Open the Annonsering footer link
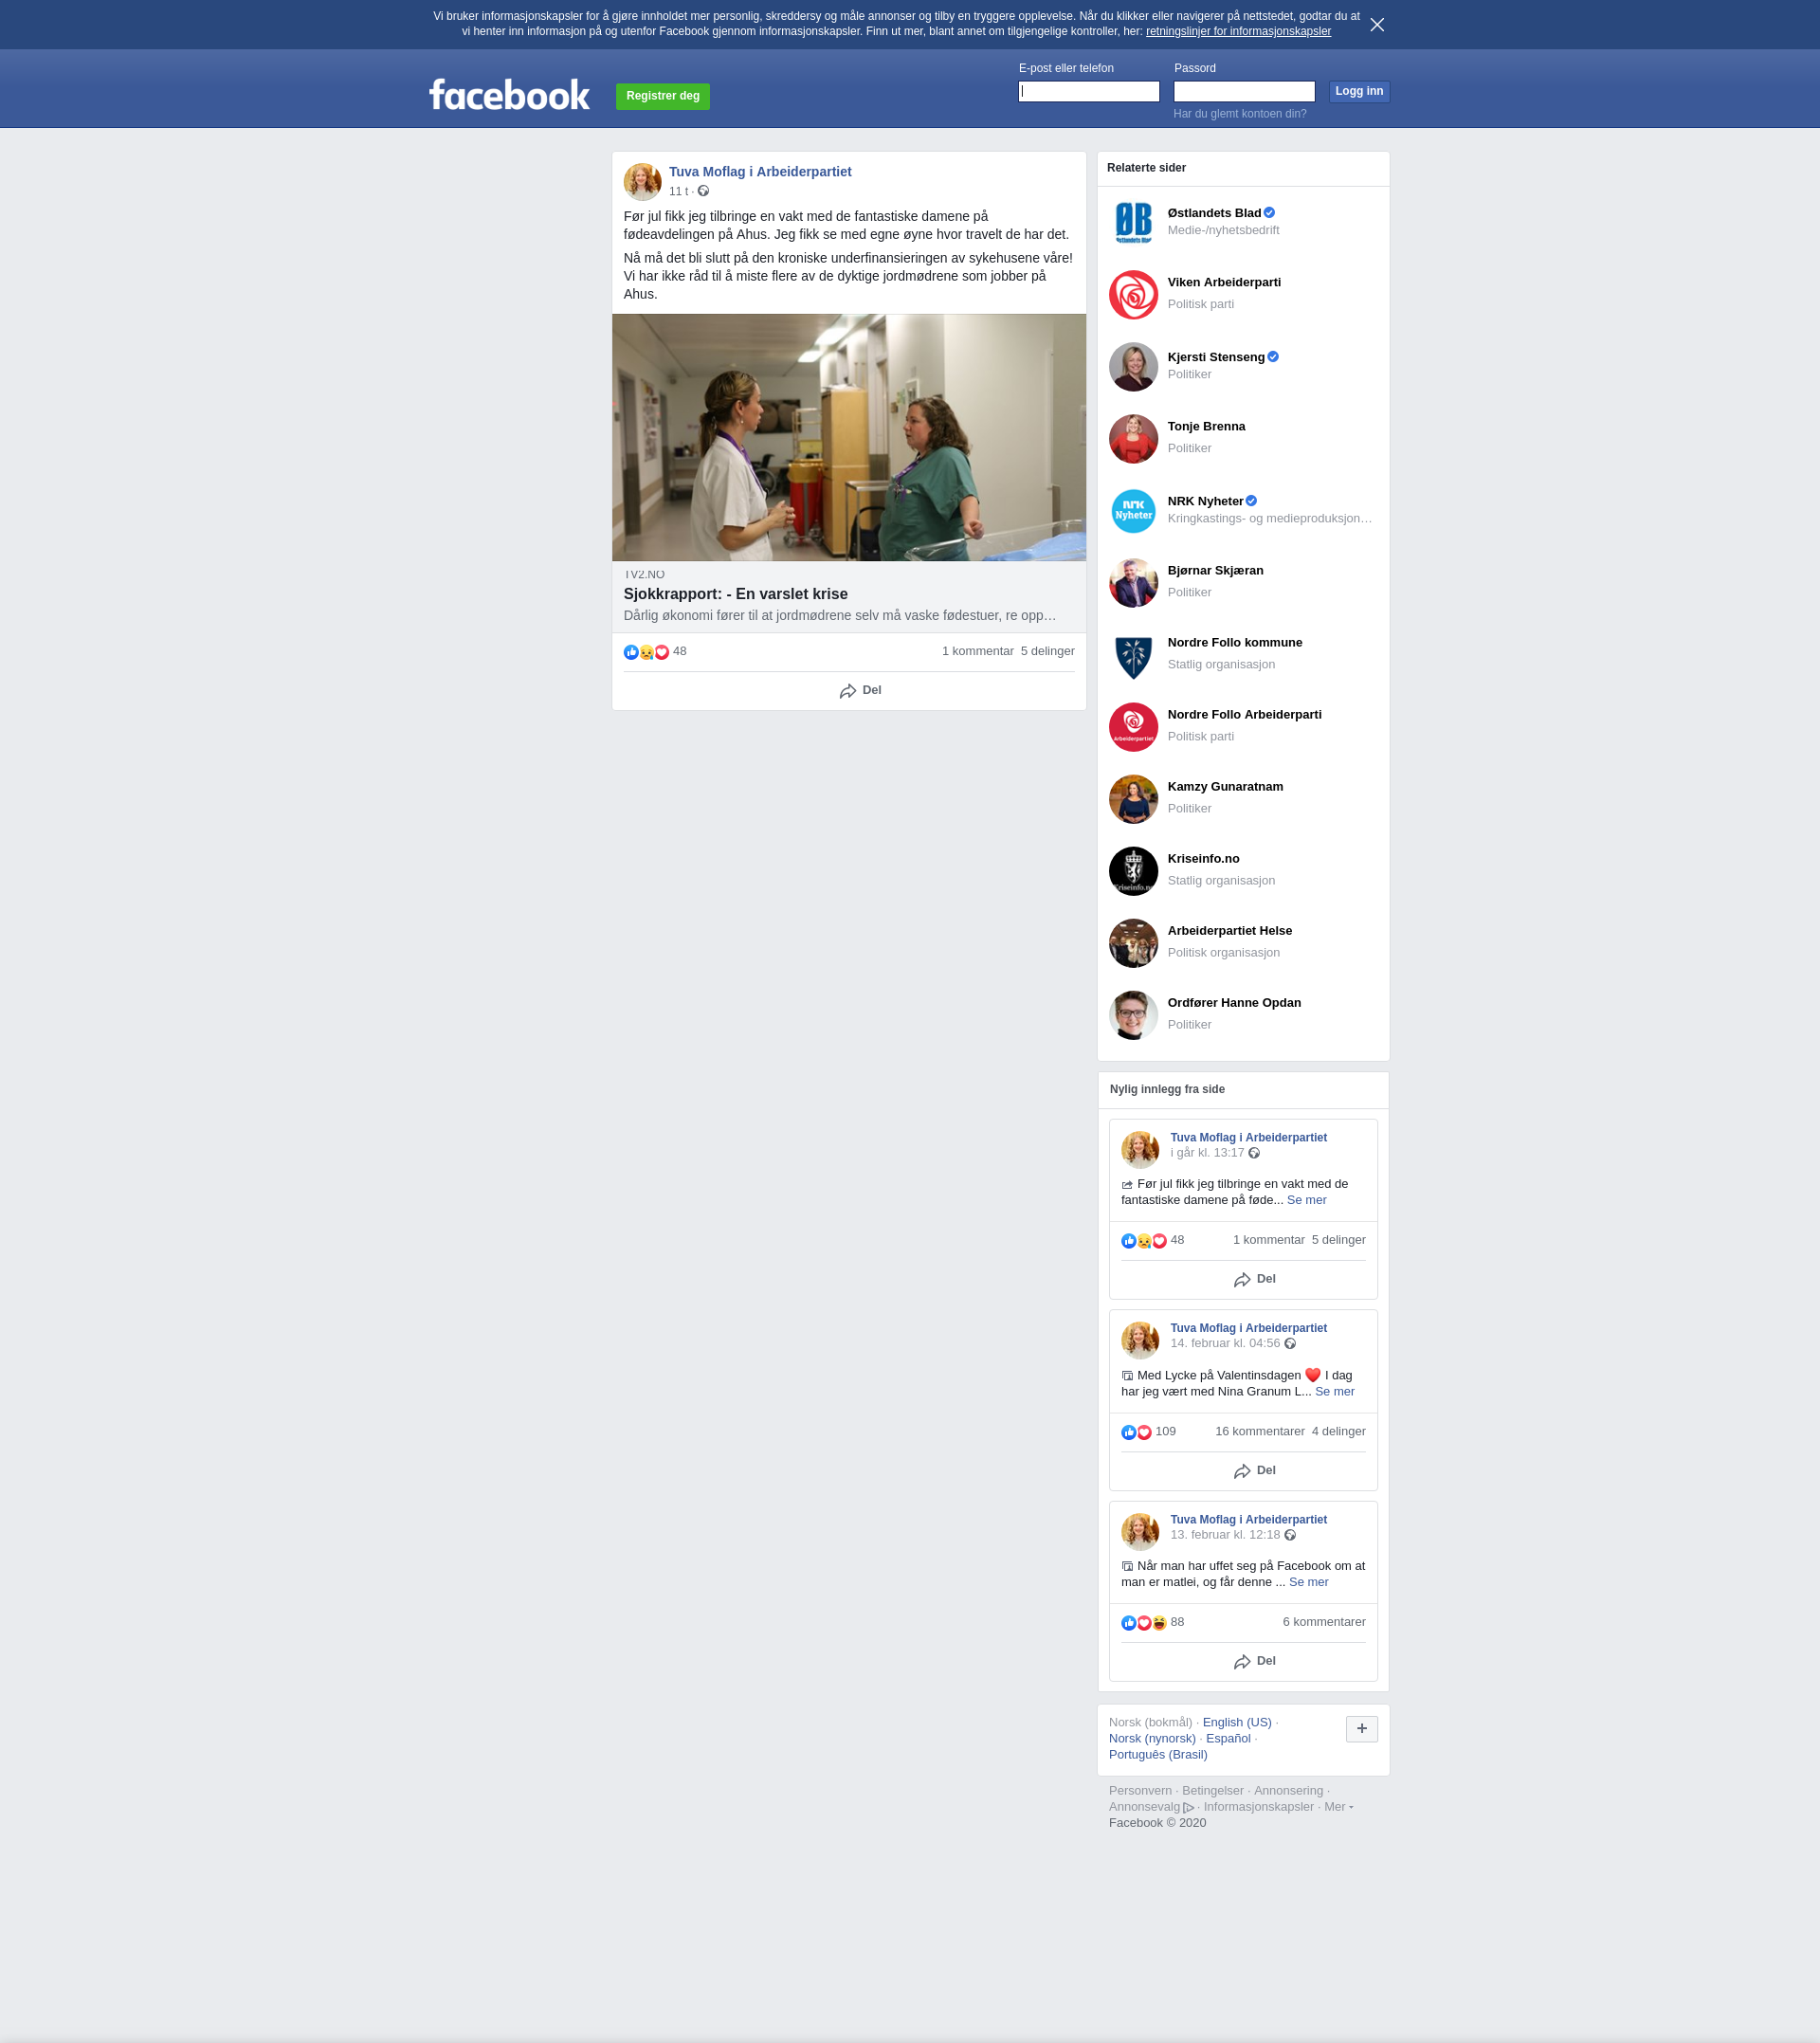Viewport: 1820px width, 2043px height. click(1288, 1790)
